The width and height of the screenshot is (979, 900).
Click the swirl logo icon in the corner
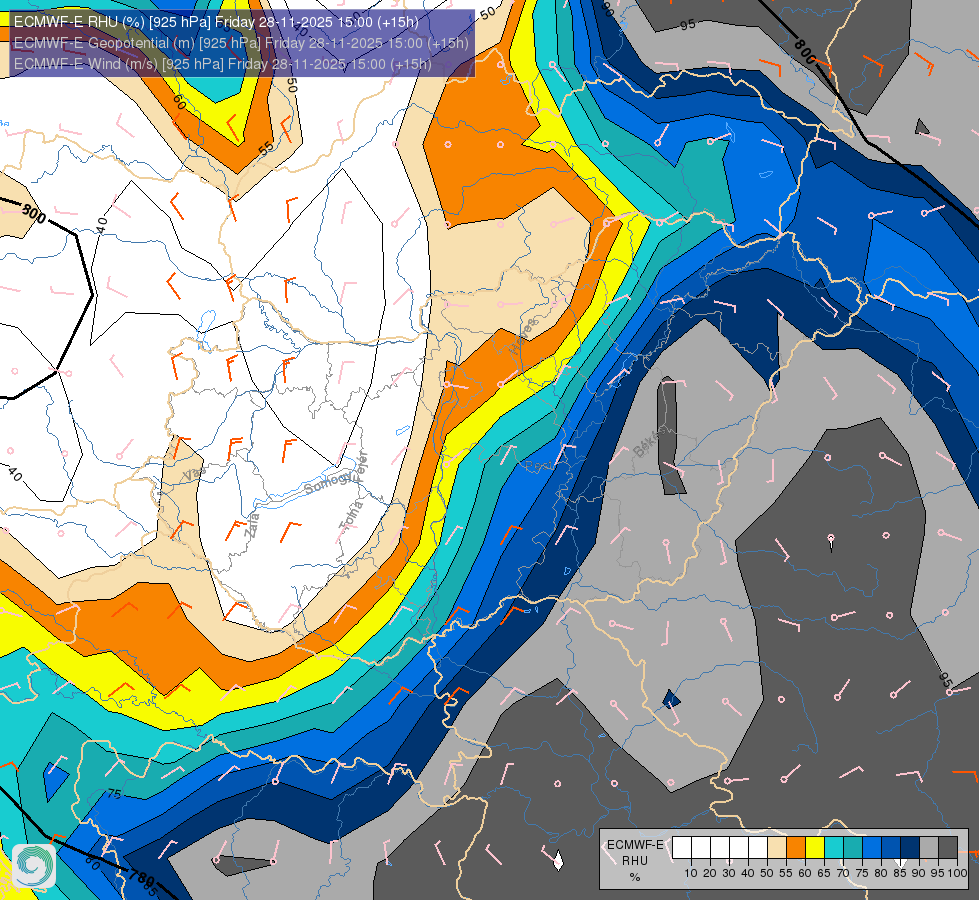pos(34,866)
